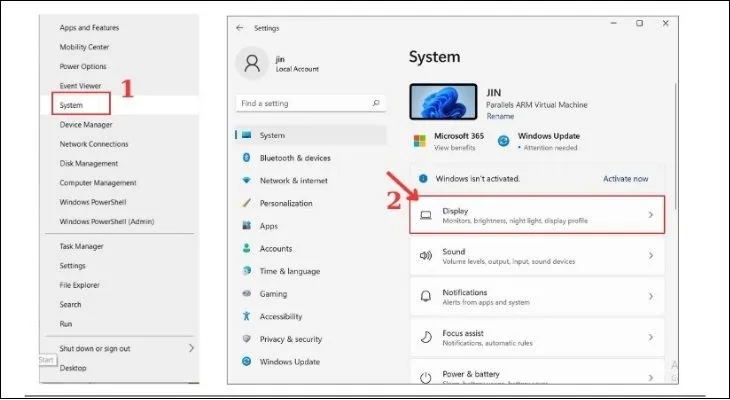Click the System monitor icon in sidebar
This screenshot has height=400, width=730.
(247, 135)
